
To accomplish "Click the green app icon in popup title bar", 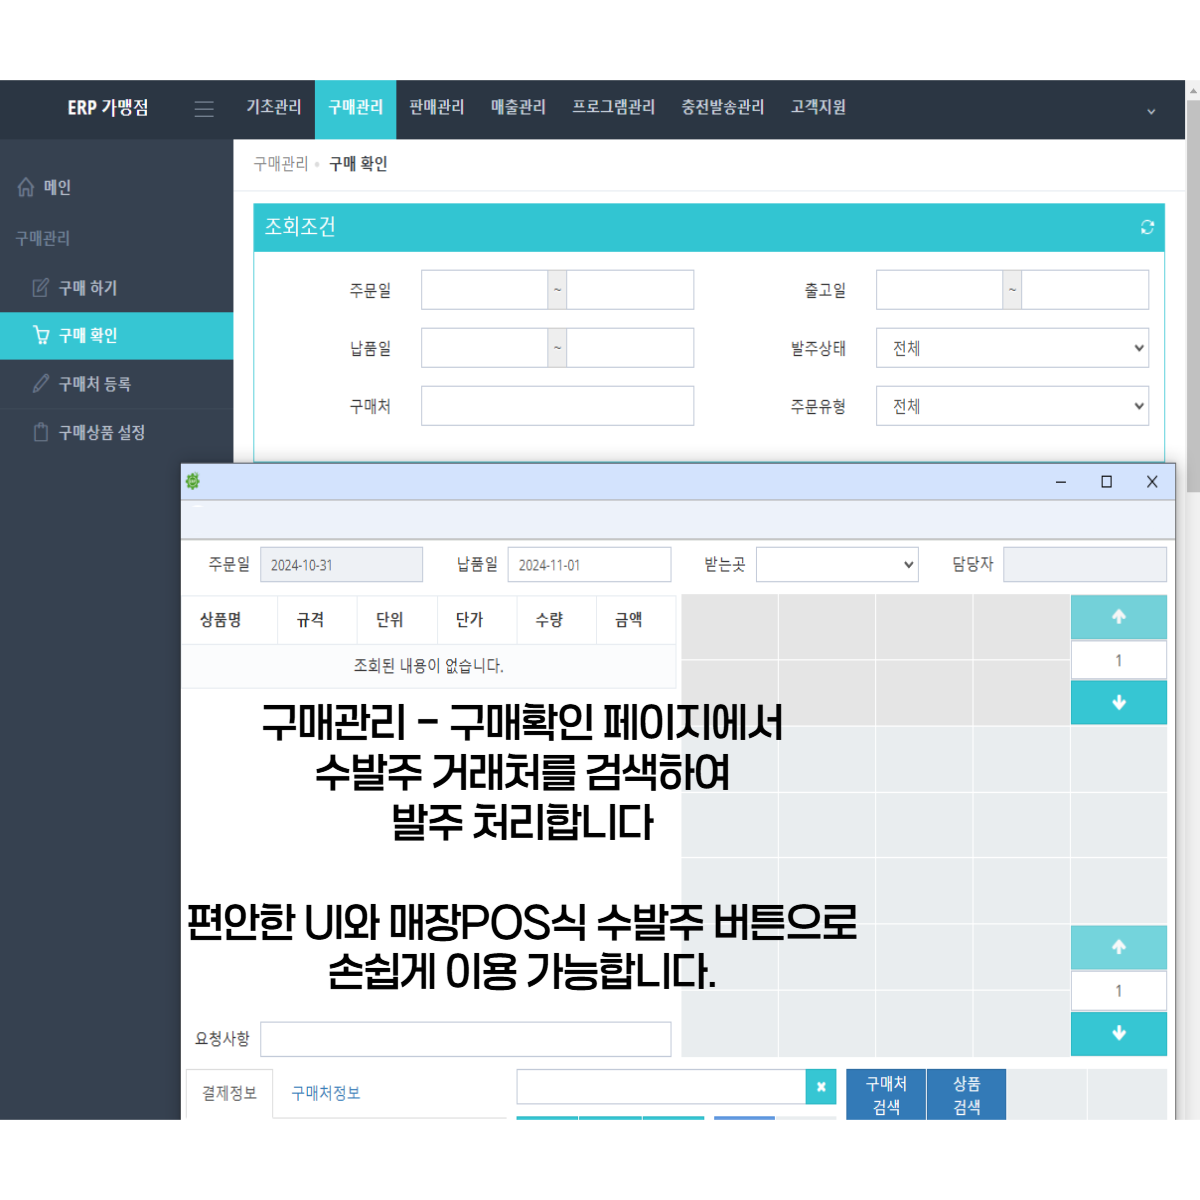I will click(193, 481).
